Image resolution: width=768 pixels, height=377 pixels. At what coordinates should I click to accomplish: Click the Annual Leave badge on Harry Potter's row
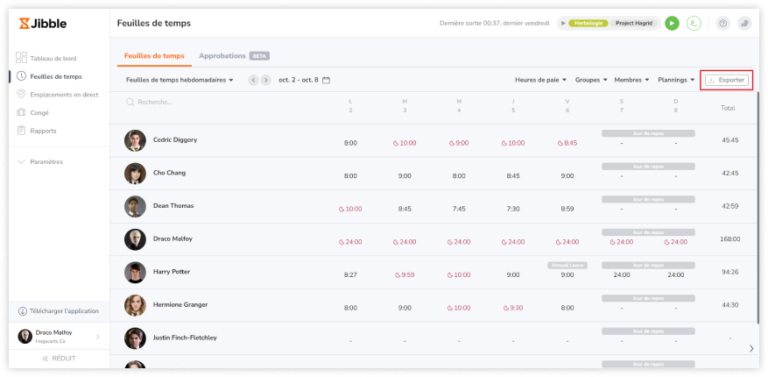tap(567, 265)
